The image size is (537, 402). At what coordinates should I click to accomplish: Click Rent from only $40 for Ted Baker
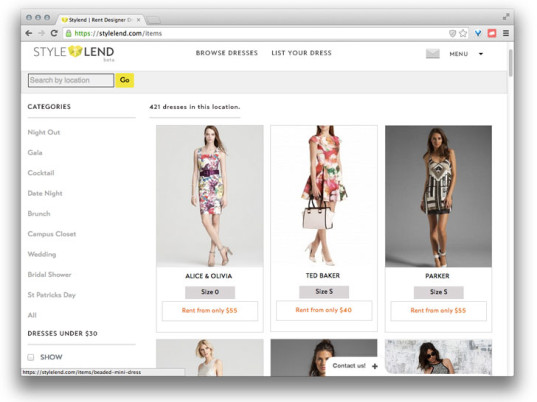324,310
